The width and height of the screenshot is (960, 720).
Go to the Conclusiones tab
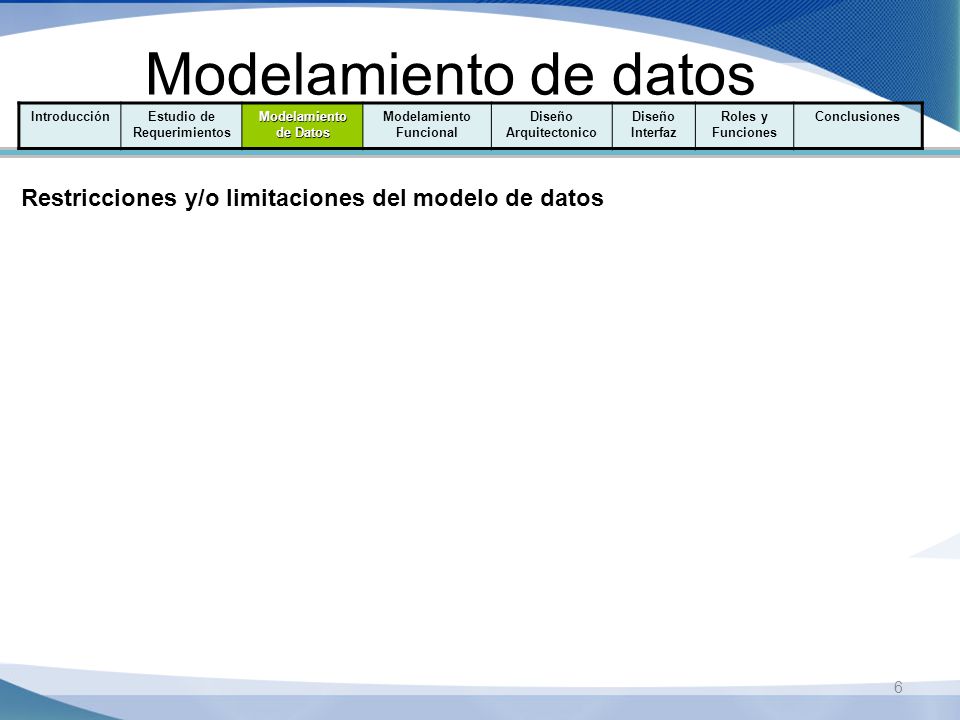(x=857, y=126)
